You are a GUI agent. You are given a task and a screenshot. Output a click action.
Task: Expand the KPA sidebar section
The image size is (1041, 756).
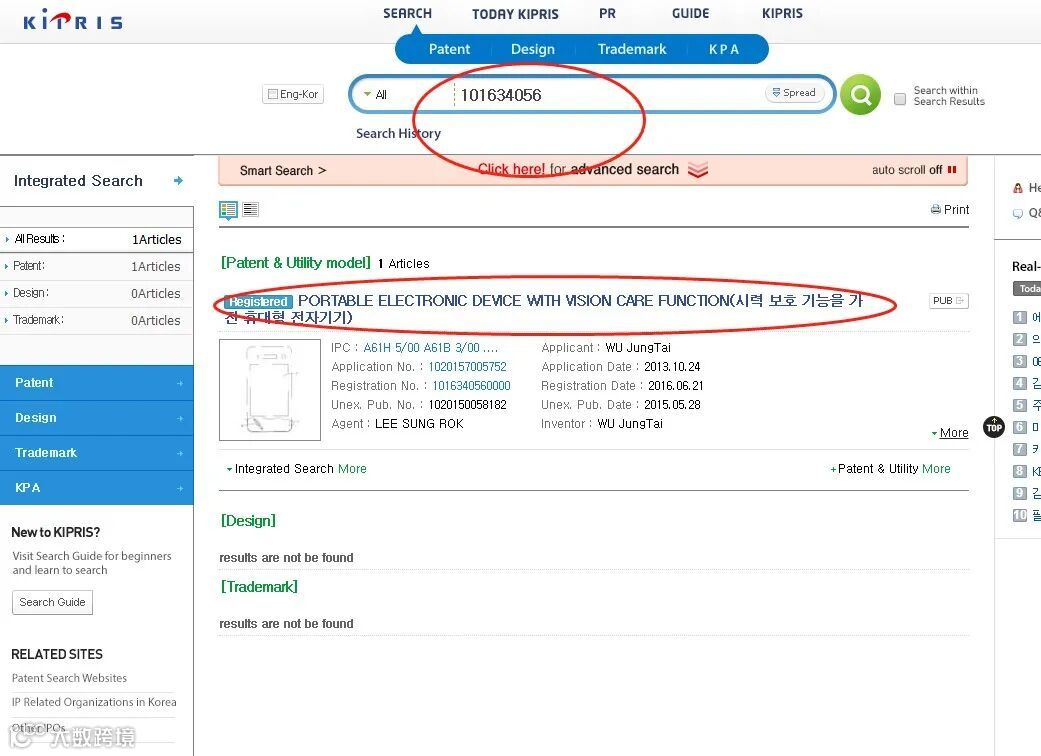[x=97, y=488]
